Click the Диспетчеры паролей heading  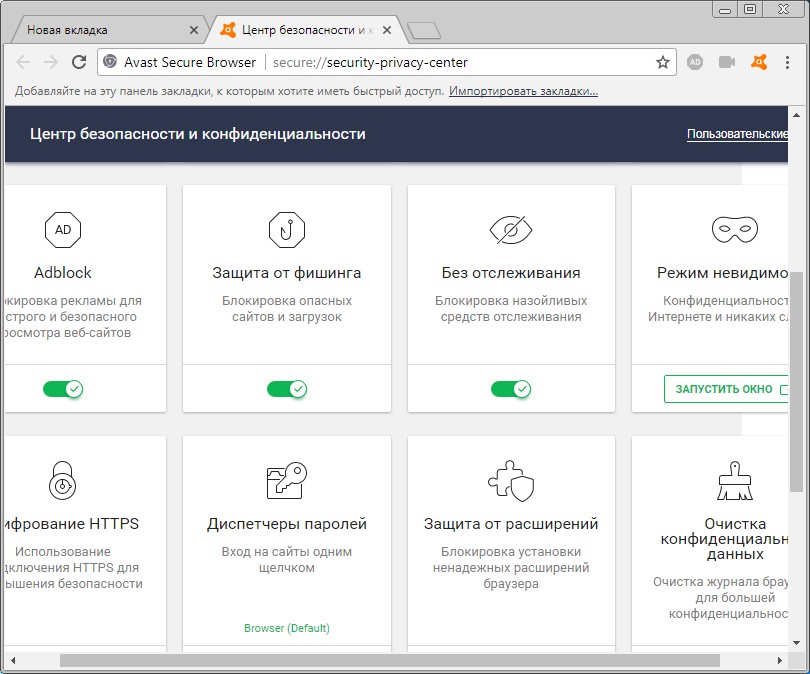coord(287,524)
